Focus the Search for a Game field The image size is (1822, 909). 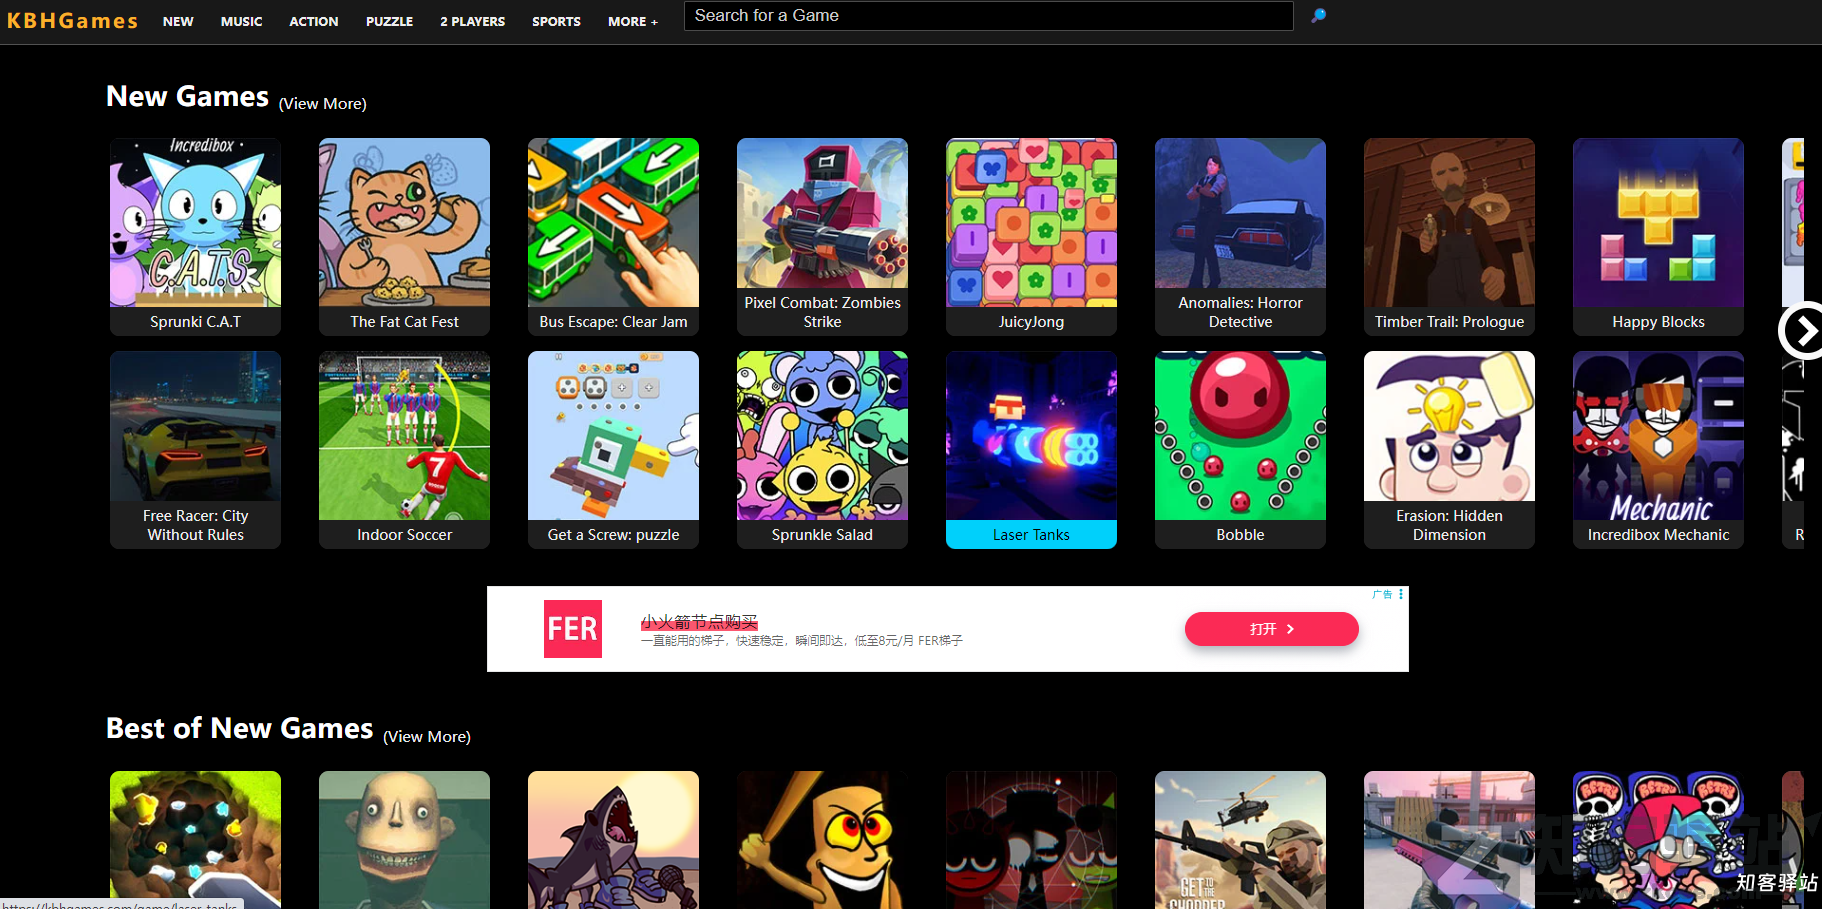point(987,16)
